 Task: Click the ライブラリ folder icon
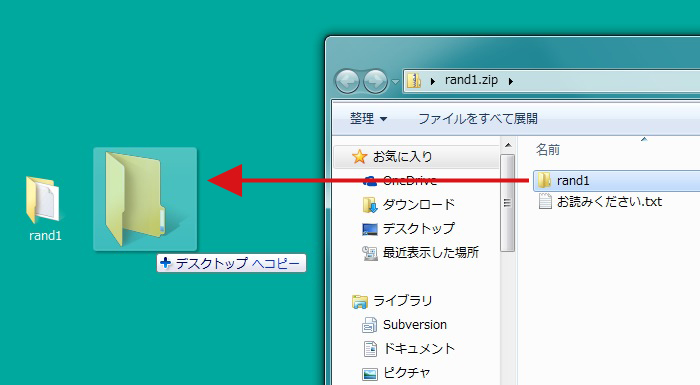tap(359, 302)
